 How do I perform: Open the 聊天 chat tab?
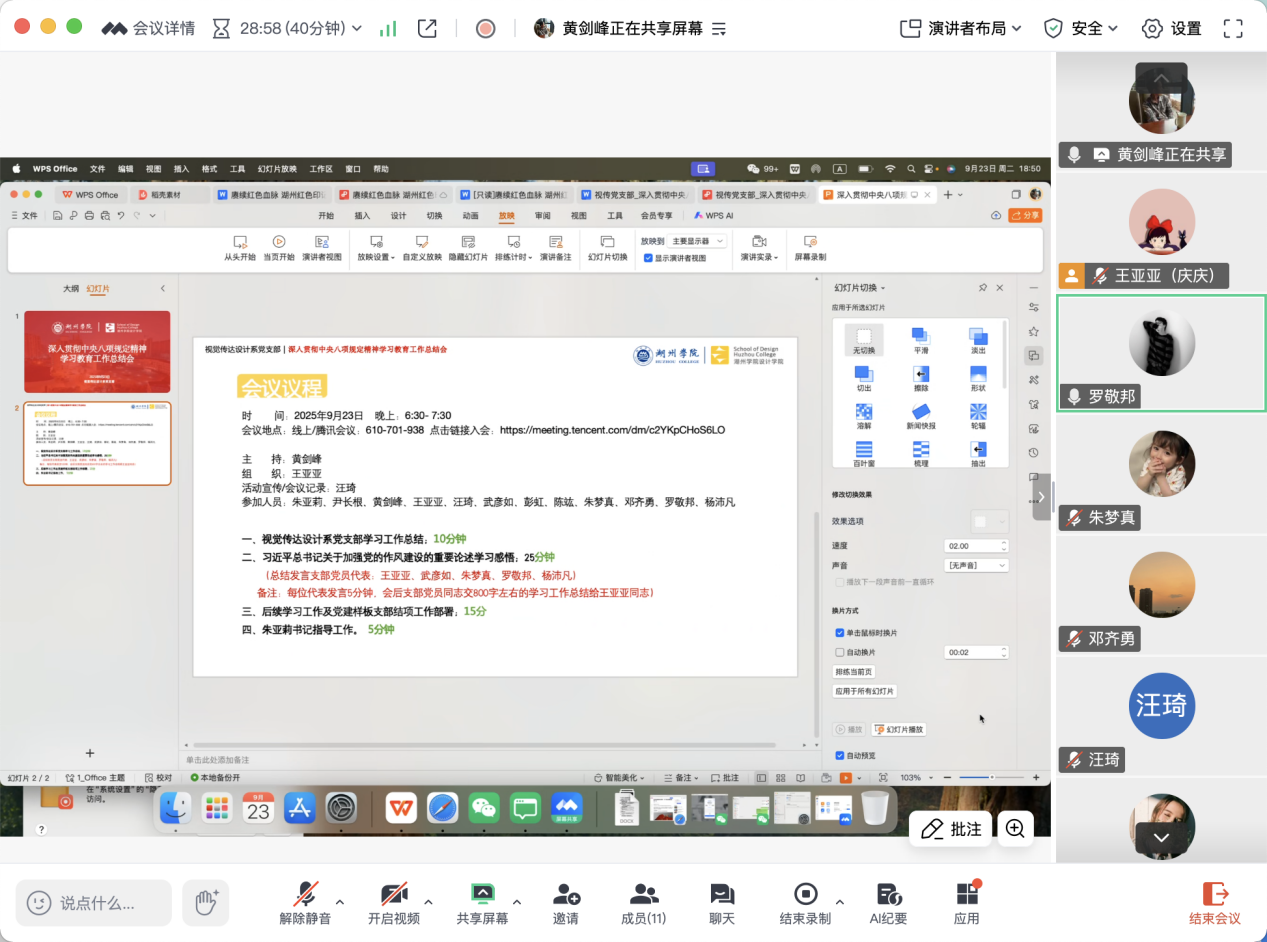721,903
